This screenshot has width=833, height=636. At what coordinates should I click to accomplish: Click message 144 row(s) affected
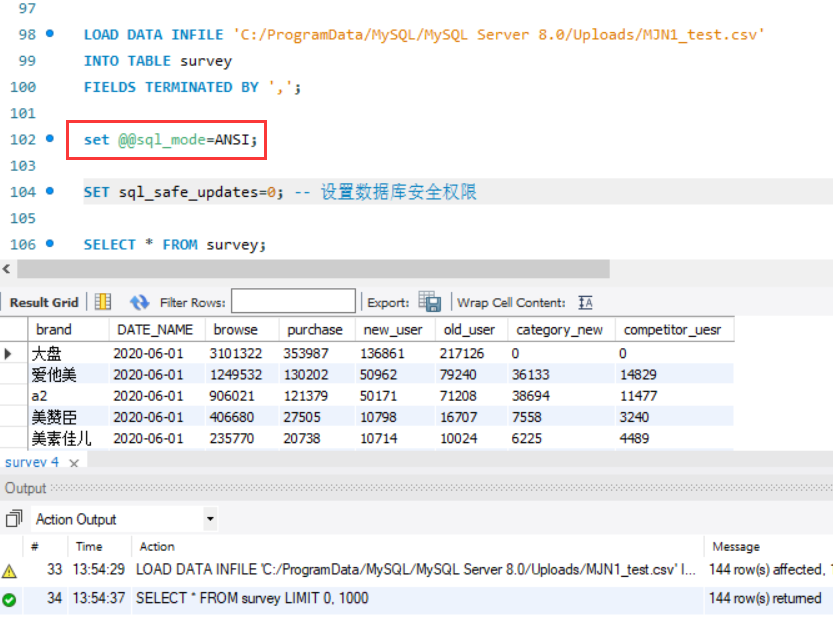tap(767, 570)
